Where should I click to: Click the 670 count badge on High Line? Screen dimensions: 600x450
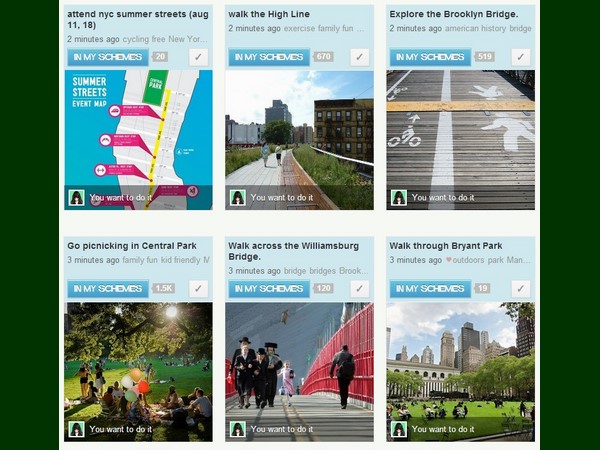323,57
